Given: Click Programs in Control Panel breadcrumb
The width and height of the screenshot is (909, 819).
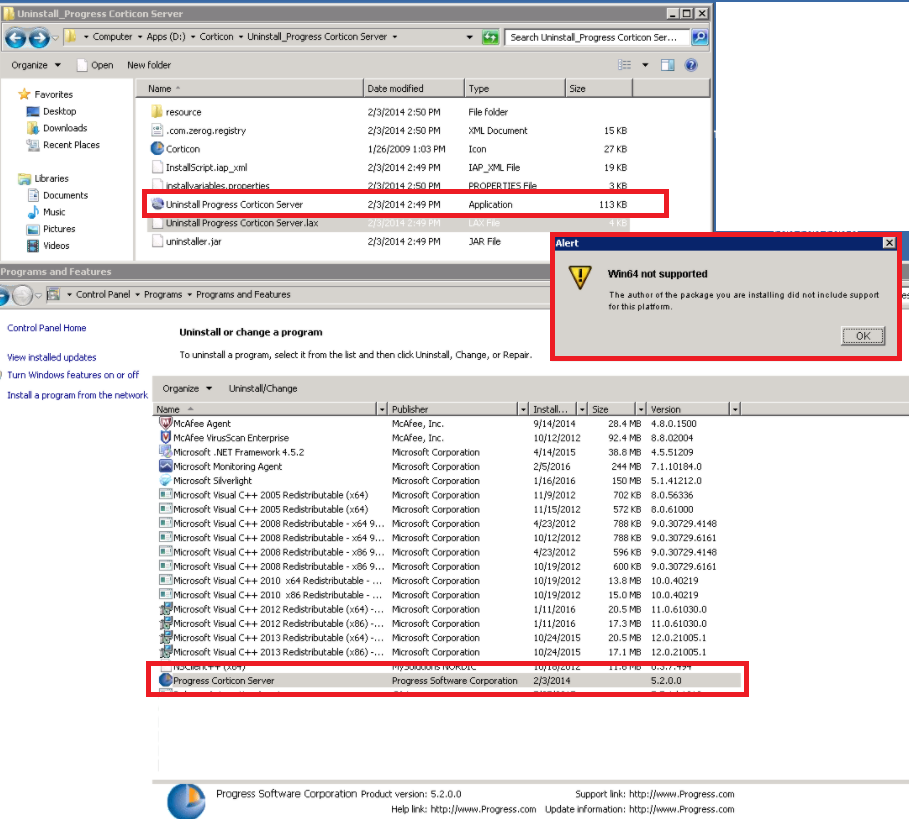Looking at the screenshot, I should [163, 294].
